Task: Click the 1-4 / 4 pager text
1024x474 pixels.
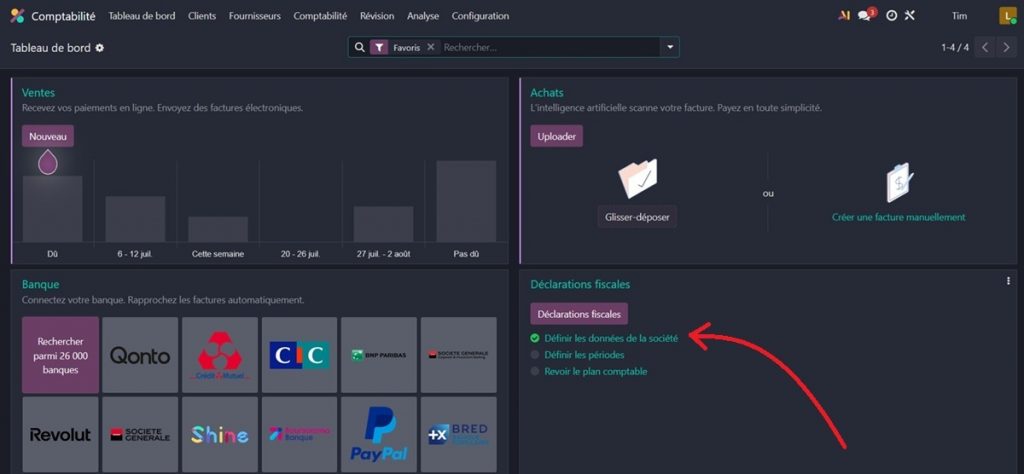Action: point(955,47)
